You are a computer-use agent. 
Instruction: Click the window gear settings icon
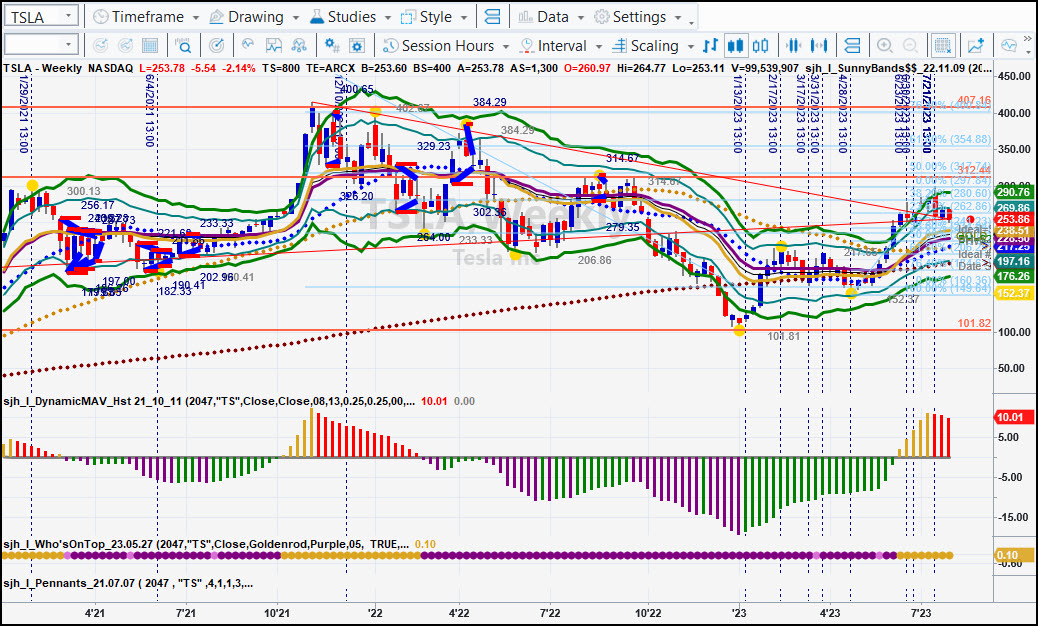coord(357,46)
